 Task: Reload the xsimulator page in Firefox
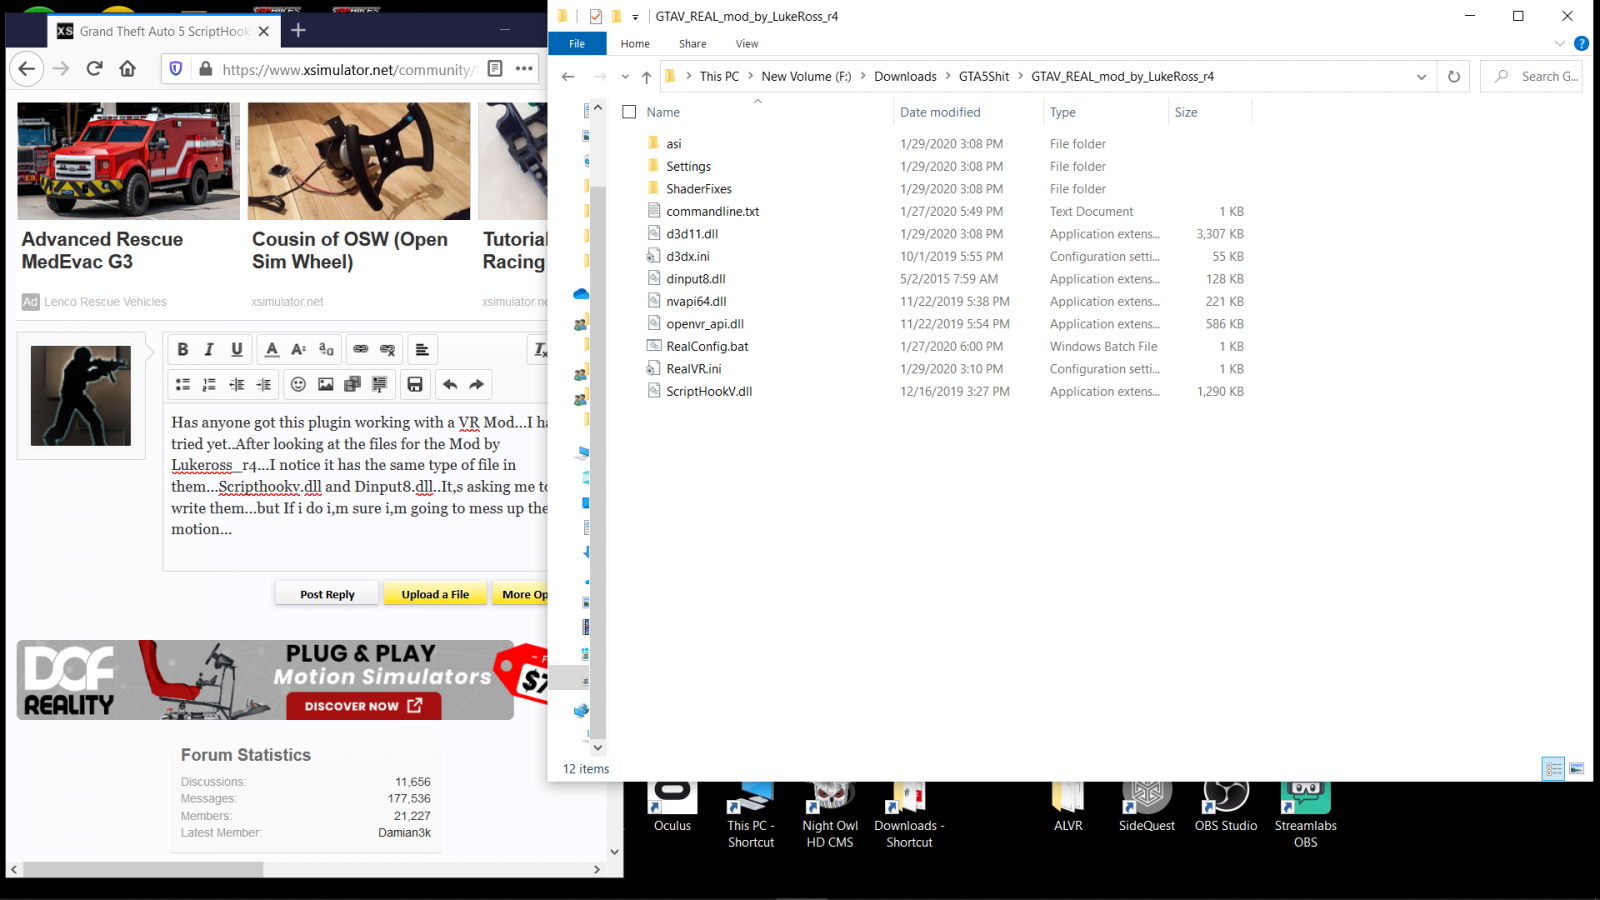[x=95, y=69]
